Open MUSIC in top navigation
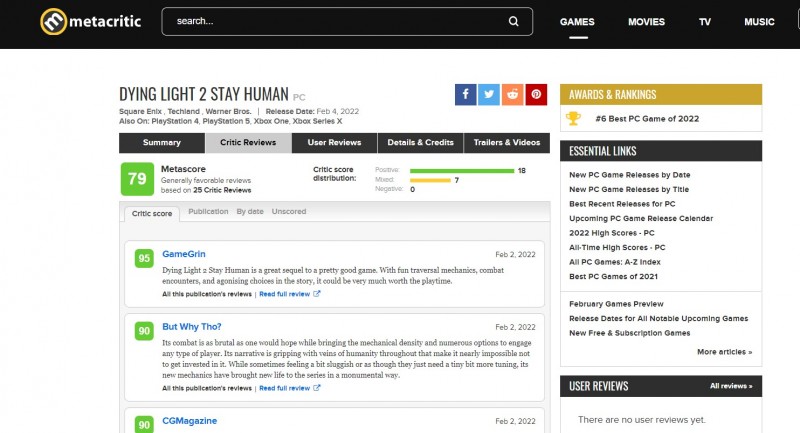 759,21
